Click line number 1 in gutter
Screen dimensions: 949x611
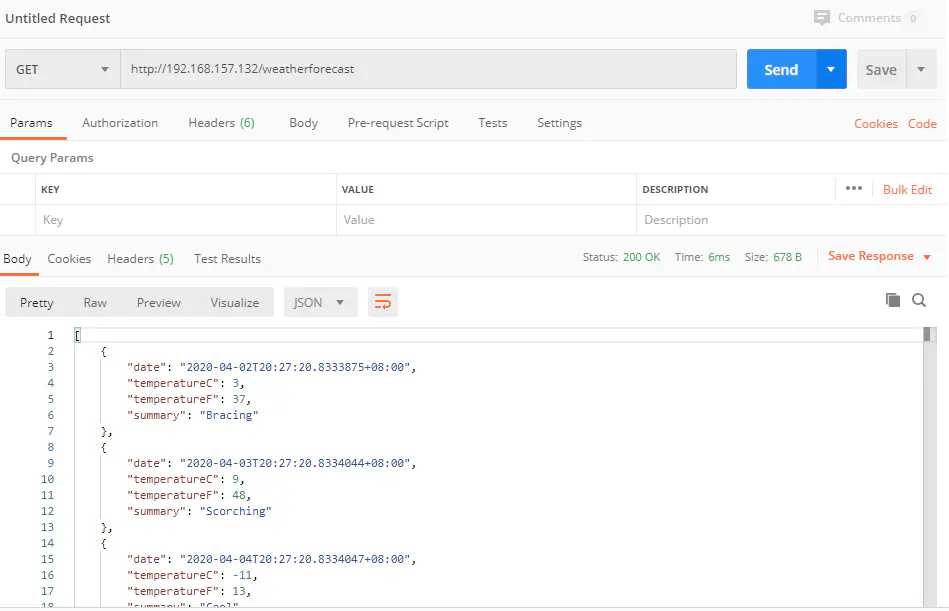coord(50,335)
